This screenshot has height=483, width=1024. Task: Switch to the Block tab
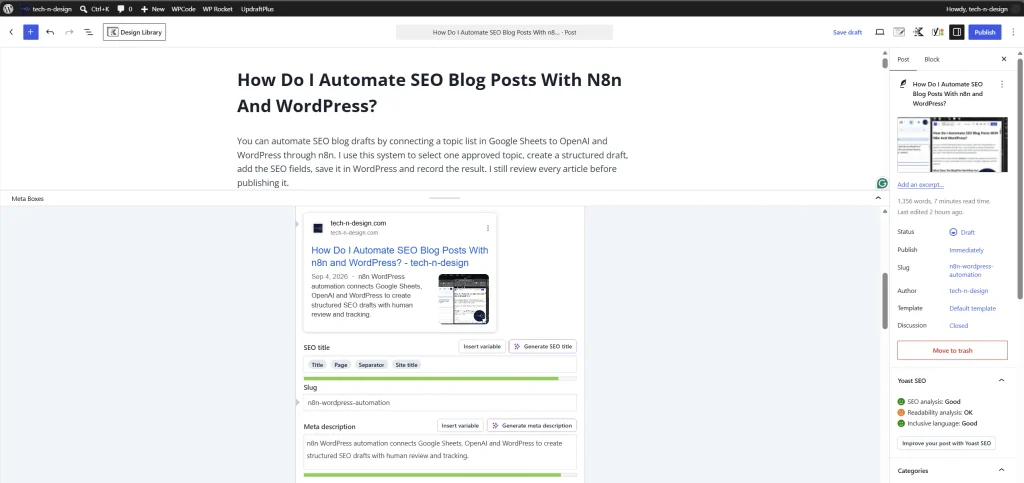[x=932, y=59]
